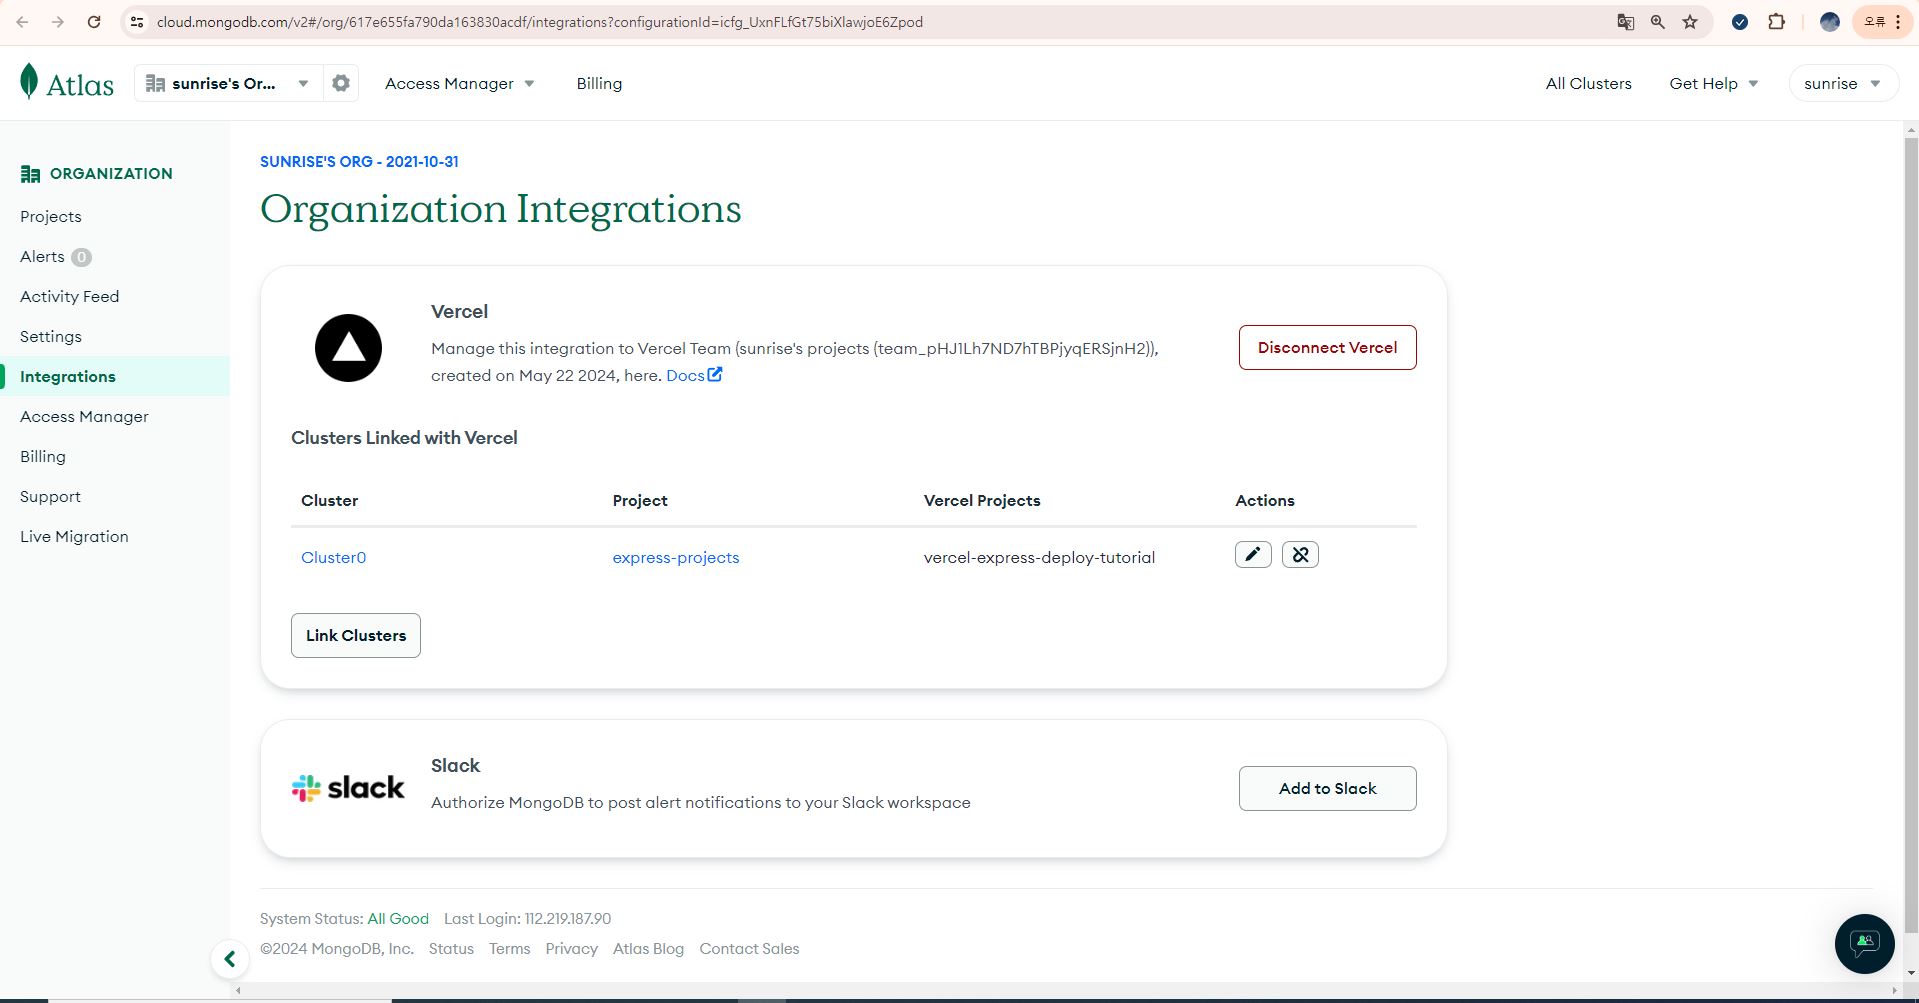This screenshot has width=1919, height=1003.
Task: Click the Last Login IP text
Action: [527, 919]
